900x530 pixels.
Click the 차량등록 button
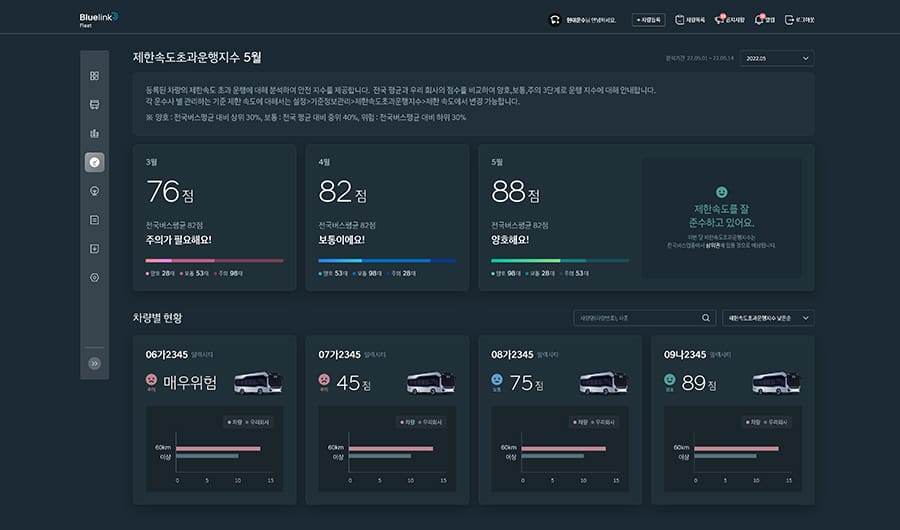[x=648, y=19]
